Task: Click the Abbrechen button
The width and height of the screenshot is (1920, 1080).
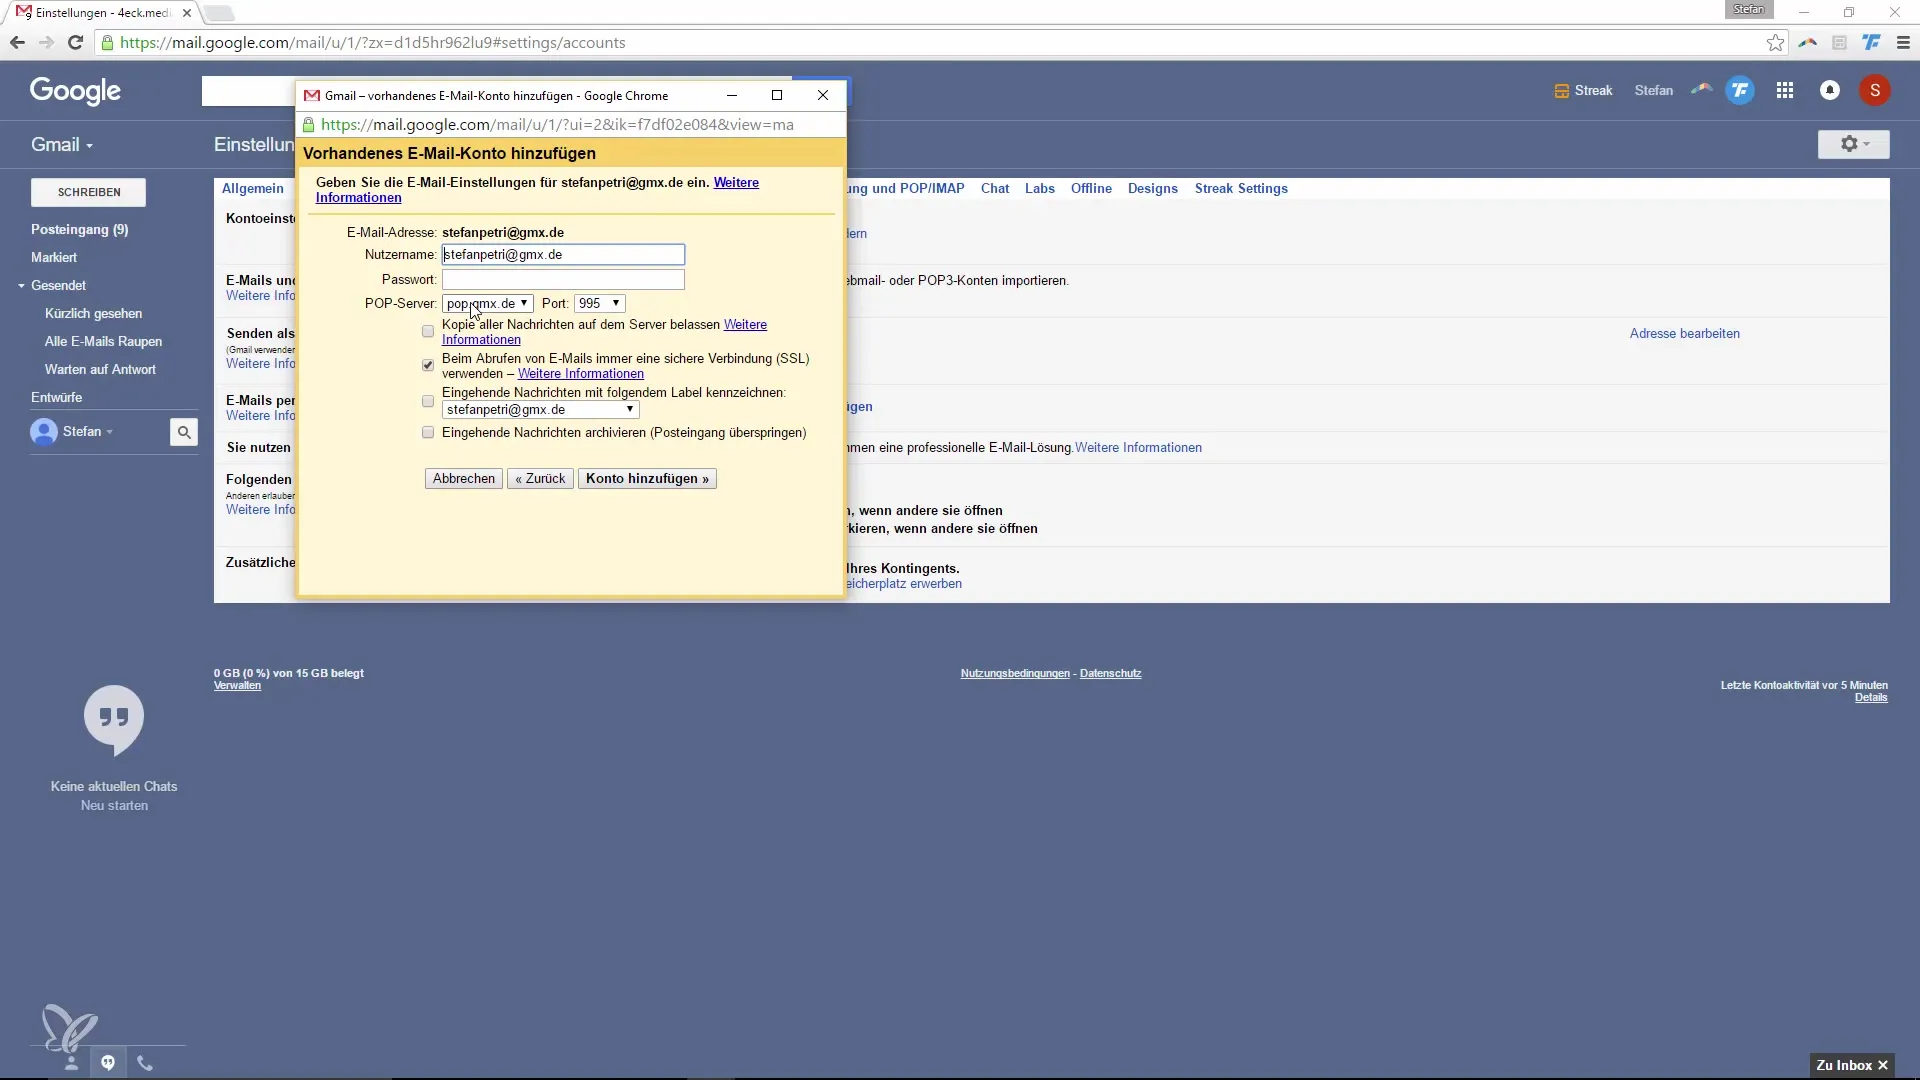Action: [463, 479]
